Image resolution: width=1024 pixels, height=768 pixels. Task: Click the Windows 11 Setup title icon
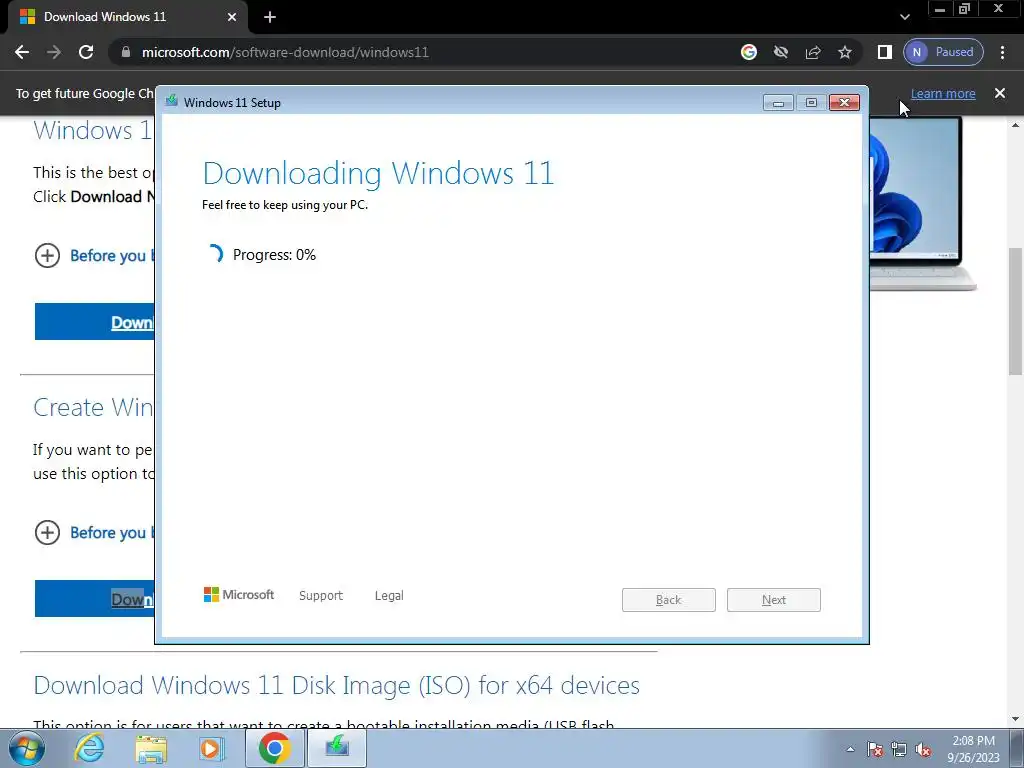point(172,101)
